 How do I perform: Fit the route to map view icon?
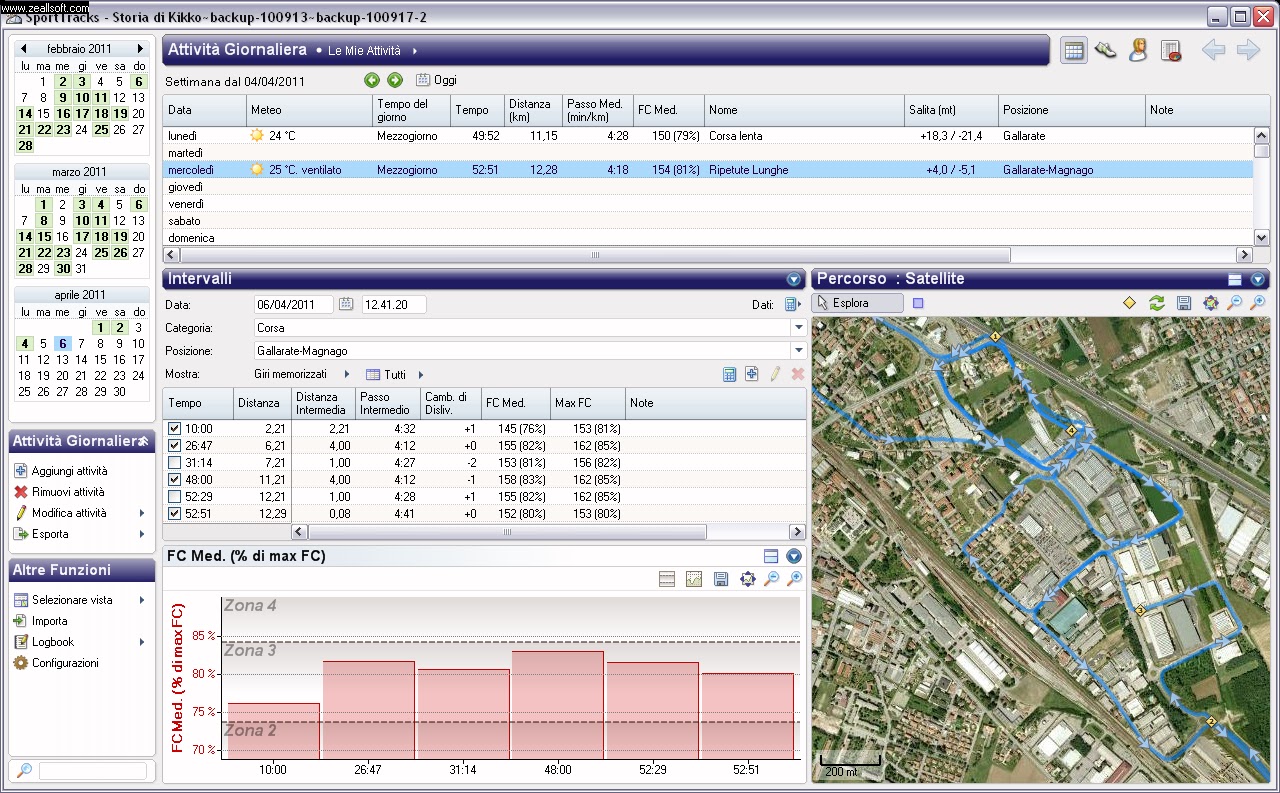pyautogui.click(x=1210, y=303)
